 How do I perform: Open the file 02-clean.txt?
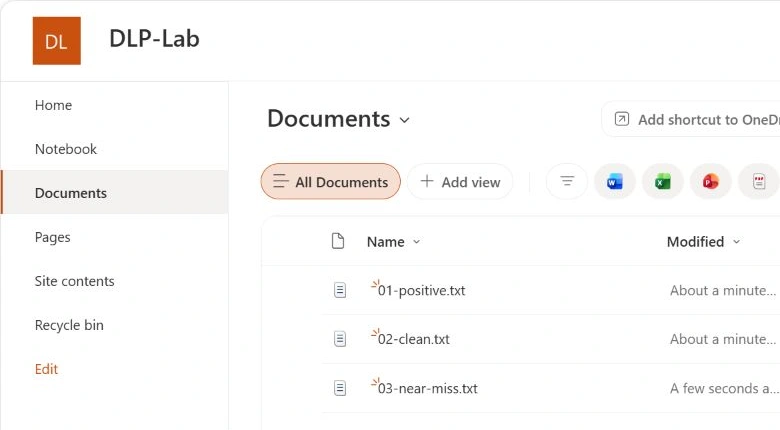(413, 339)
